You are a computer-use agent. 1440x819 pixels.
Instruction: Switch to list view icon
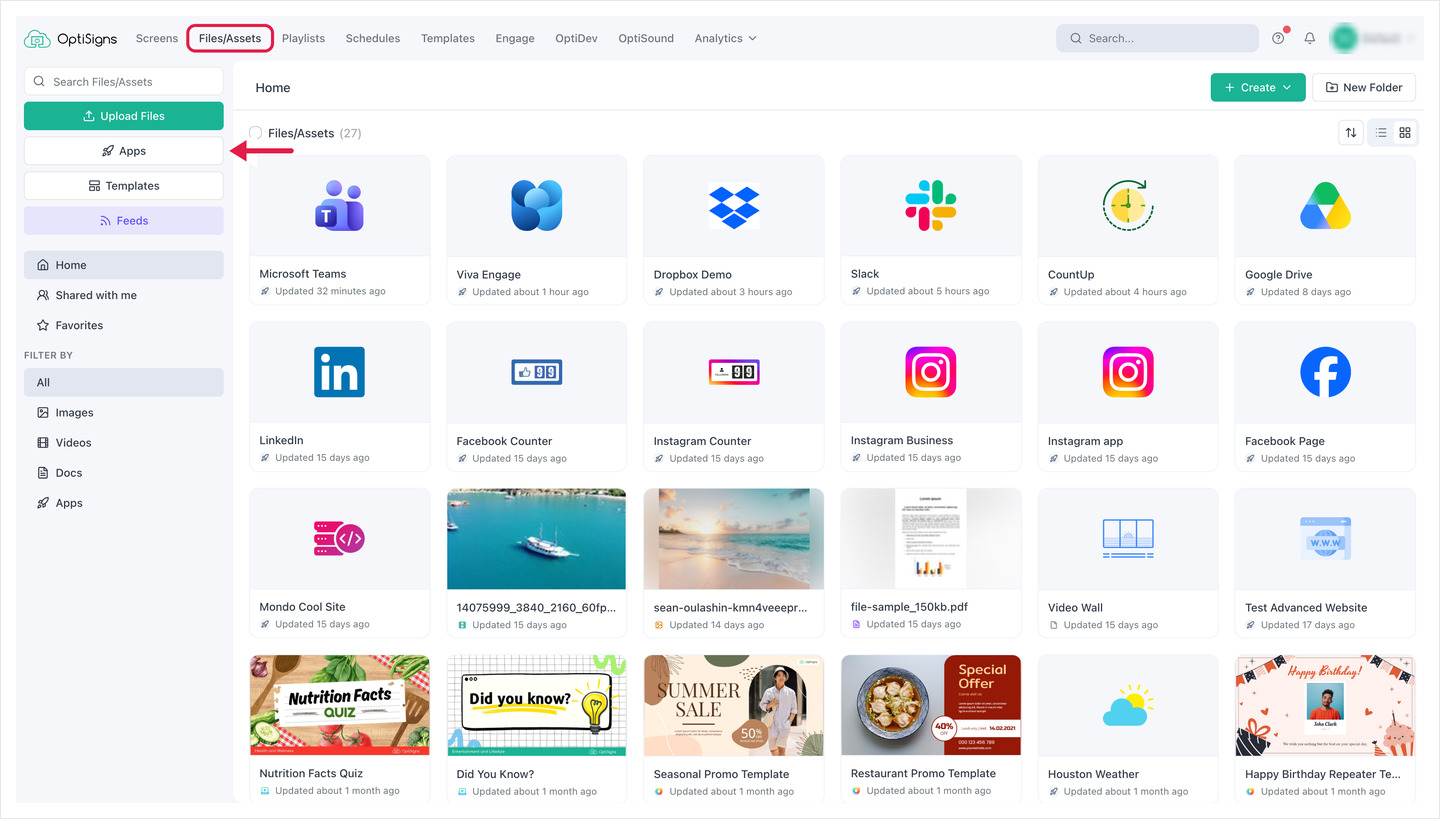point(1381,133)
